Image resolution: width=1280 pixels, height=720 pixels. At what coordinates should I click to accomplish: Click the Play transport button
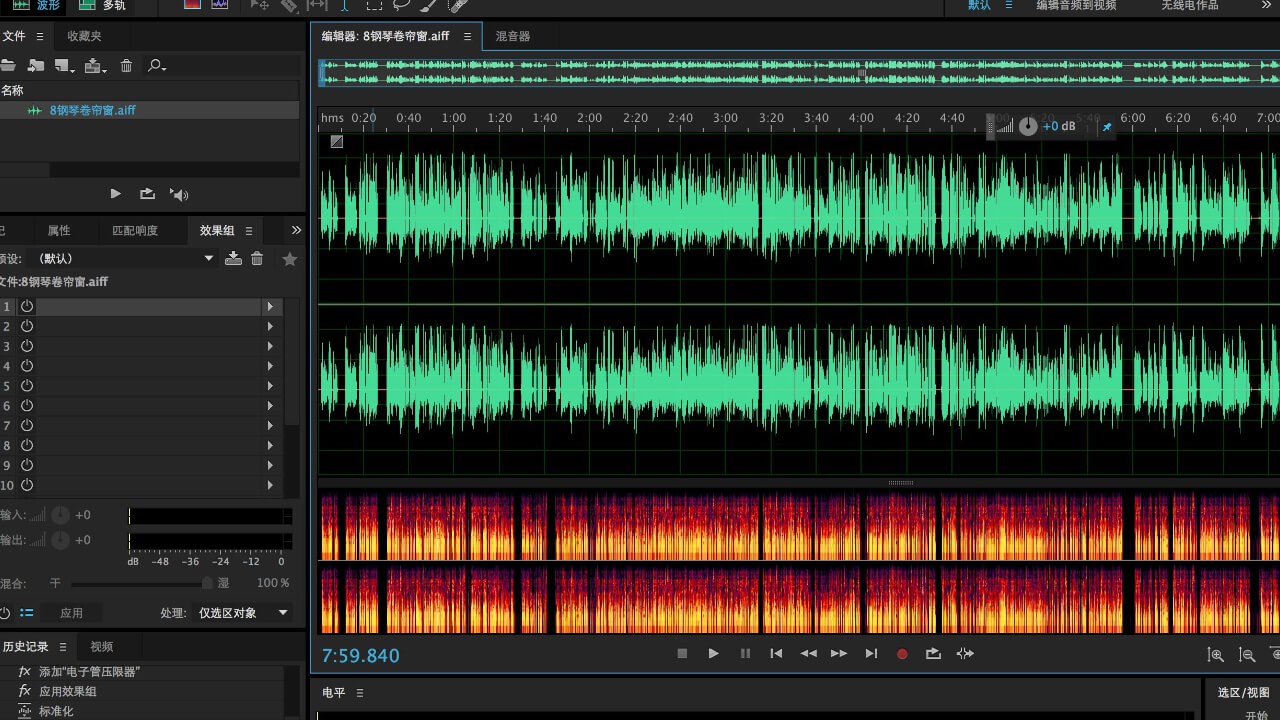click(713, 654)
